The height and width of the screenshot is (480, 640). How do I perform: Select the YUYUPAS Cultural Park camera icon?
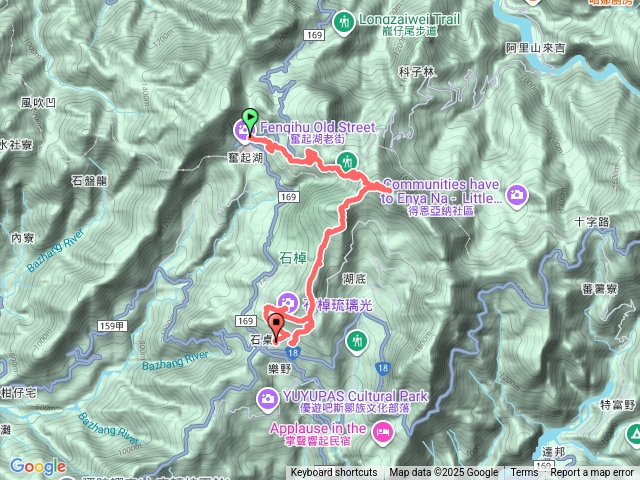(x=268, y=400)
